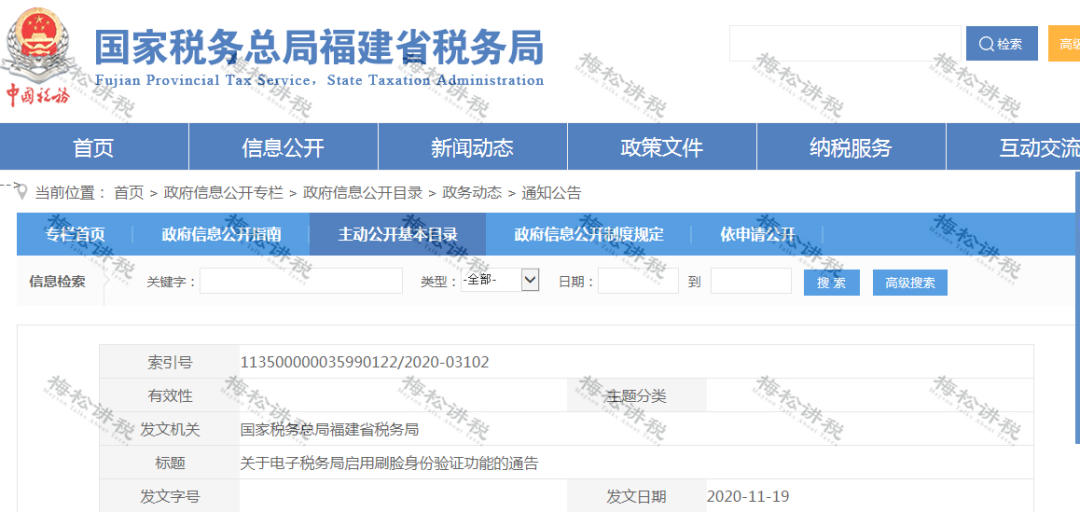
Task: Open 纳税服务 in the main navigation
Action: tap(851, 147)
